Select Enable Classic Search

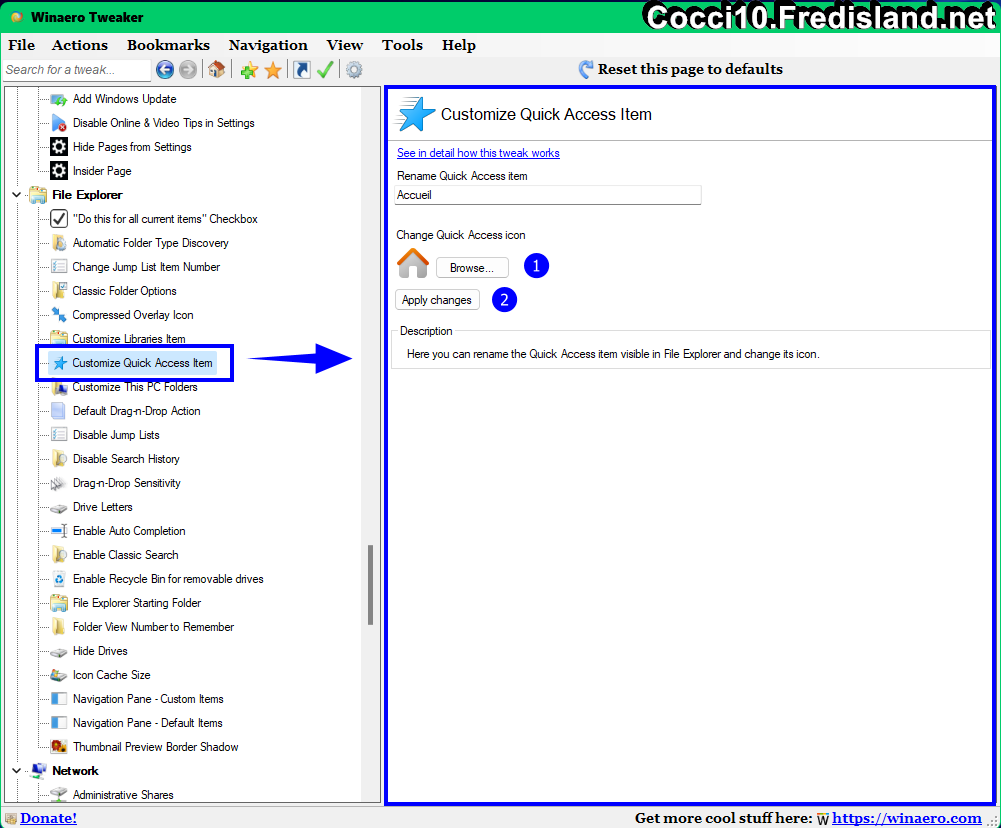pos(126,555)
